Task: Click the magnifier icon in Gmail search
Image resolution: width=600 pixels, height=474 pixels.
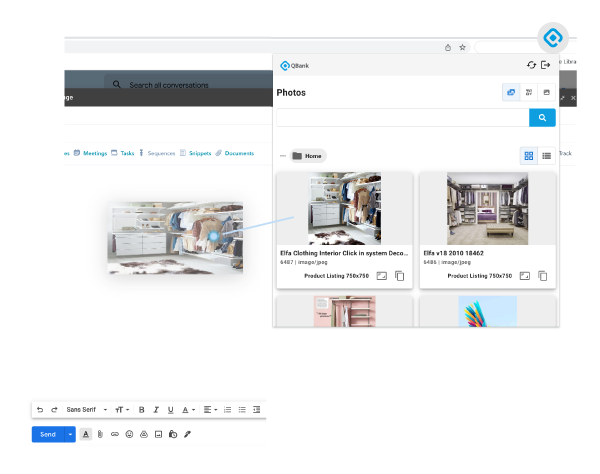Action: pyautogui.click(x=117, y=84)
